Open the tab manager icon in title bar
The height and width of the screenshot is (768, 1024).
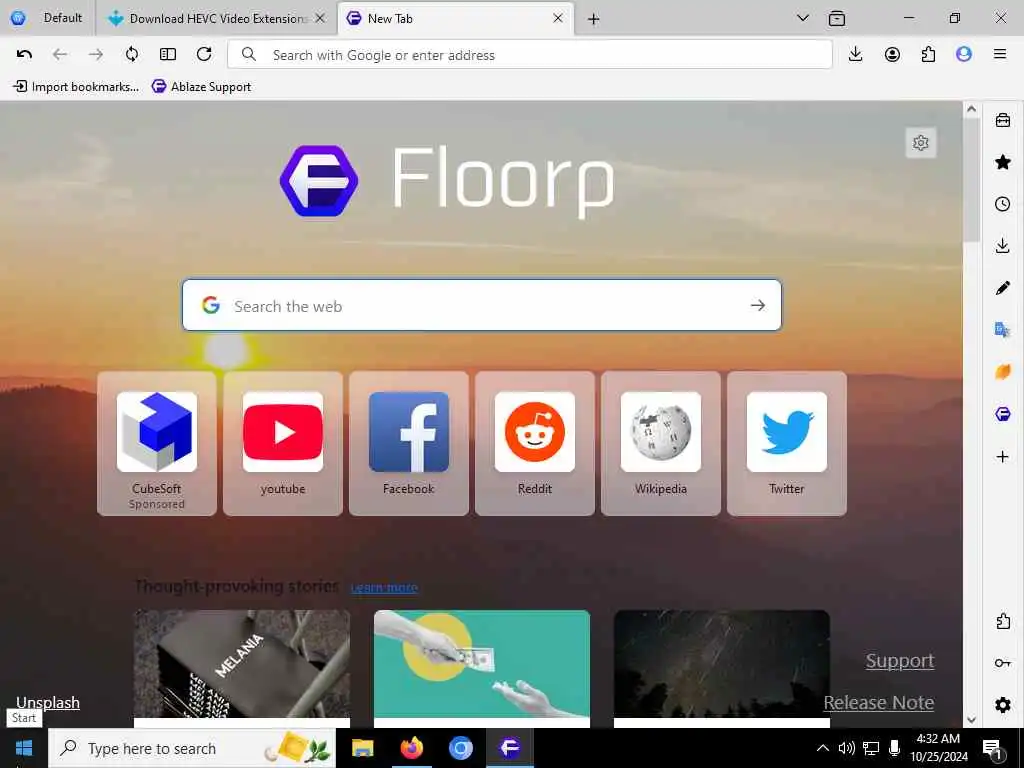coord(837,18)
